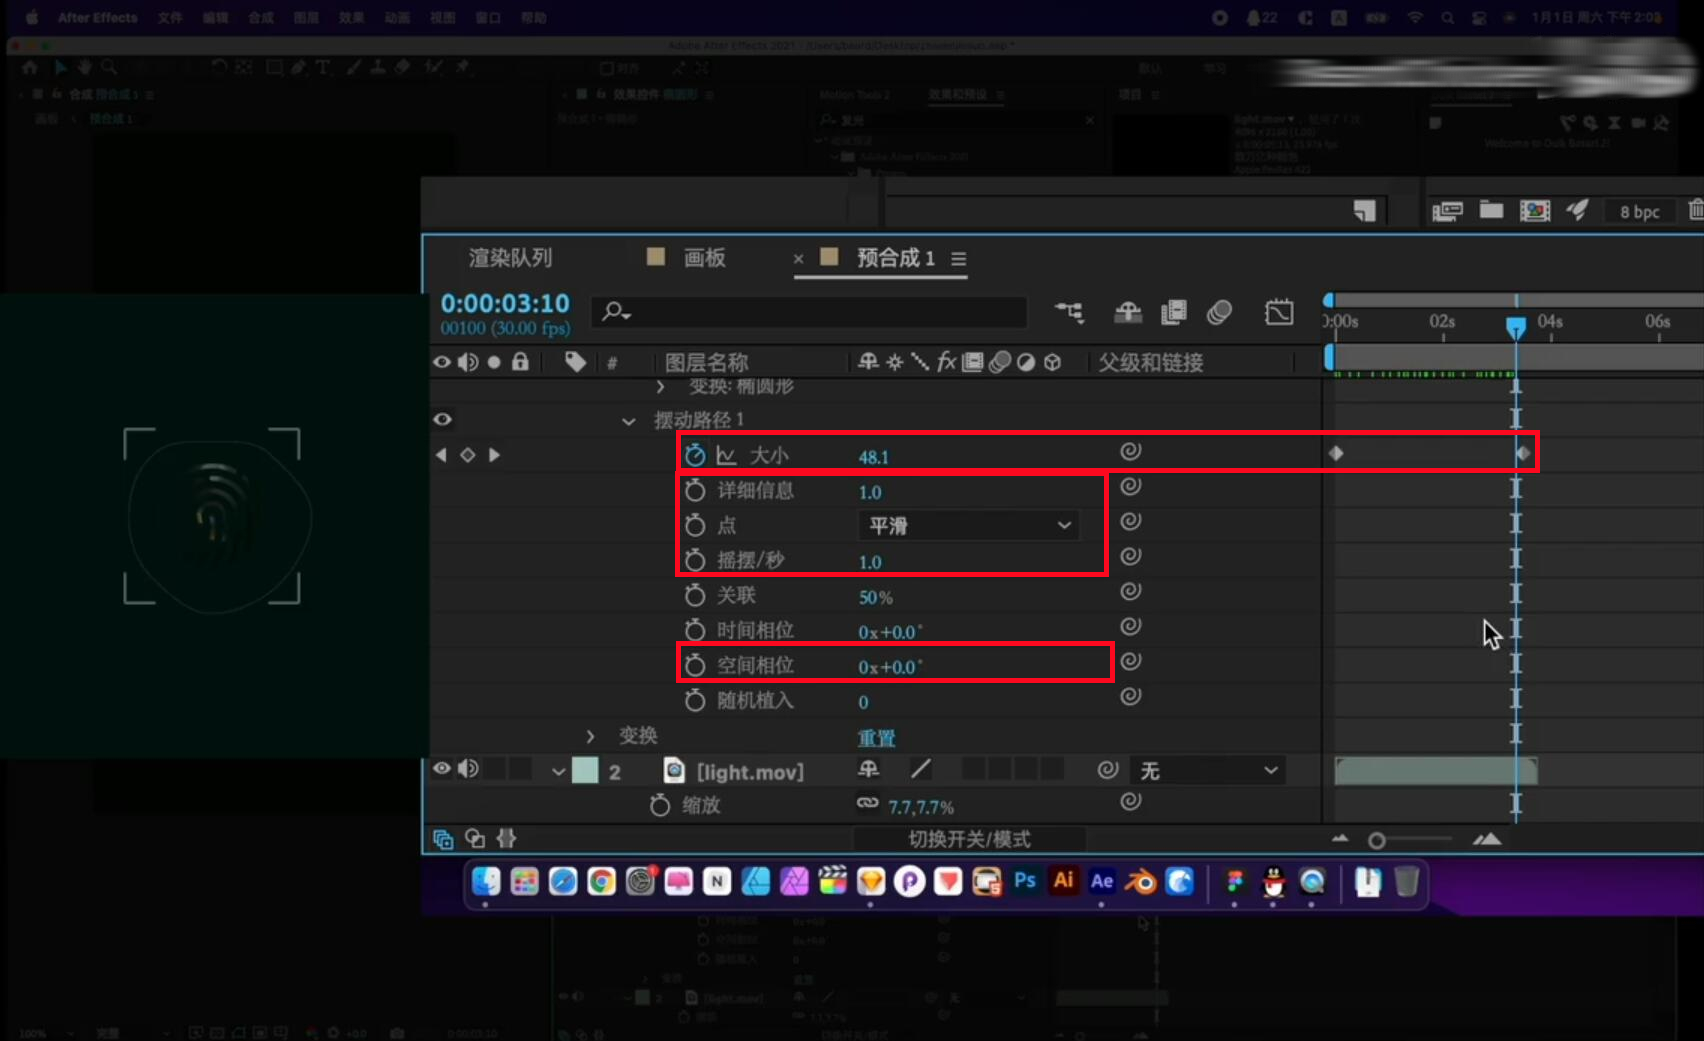Viewport: 1704px width, 1041px height.
Task: Enable motion blur for the composition
Action: tap(1219, 312)
